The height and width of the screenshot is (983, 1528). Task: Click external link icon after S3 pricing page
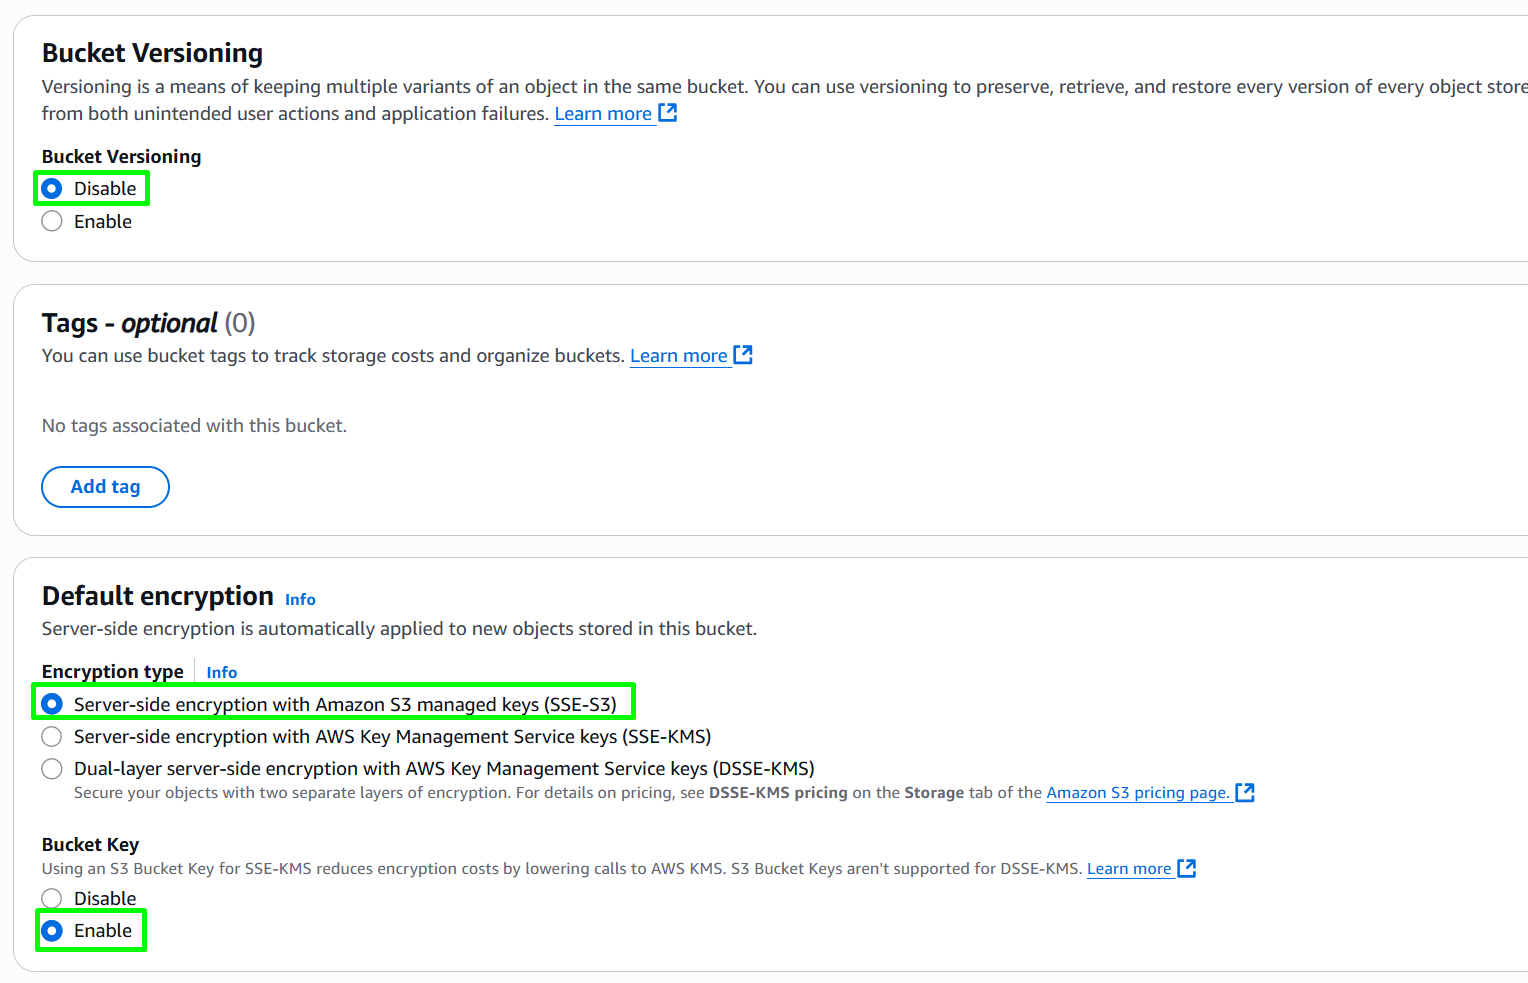(x=1245, y=792)
